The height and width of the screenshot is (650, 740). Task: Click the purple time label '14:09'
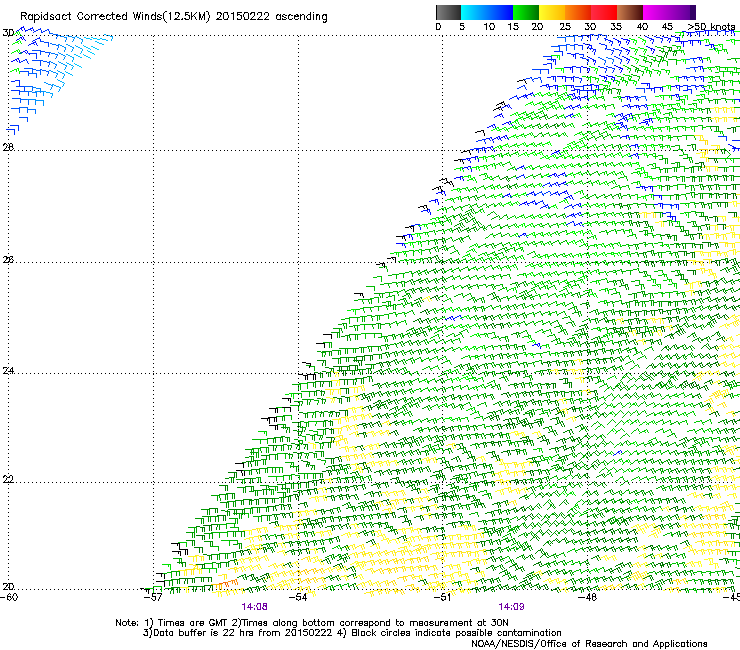(x=511, y=607)
